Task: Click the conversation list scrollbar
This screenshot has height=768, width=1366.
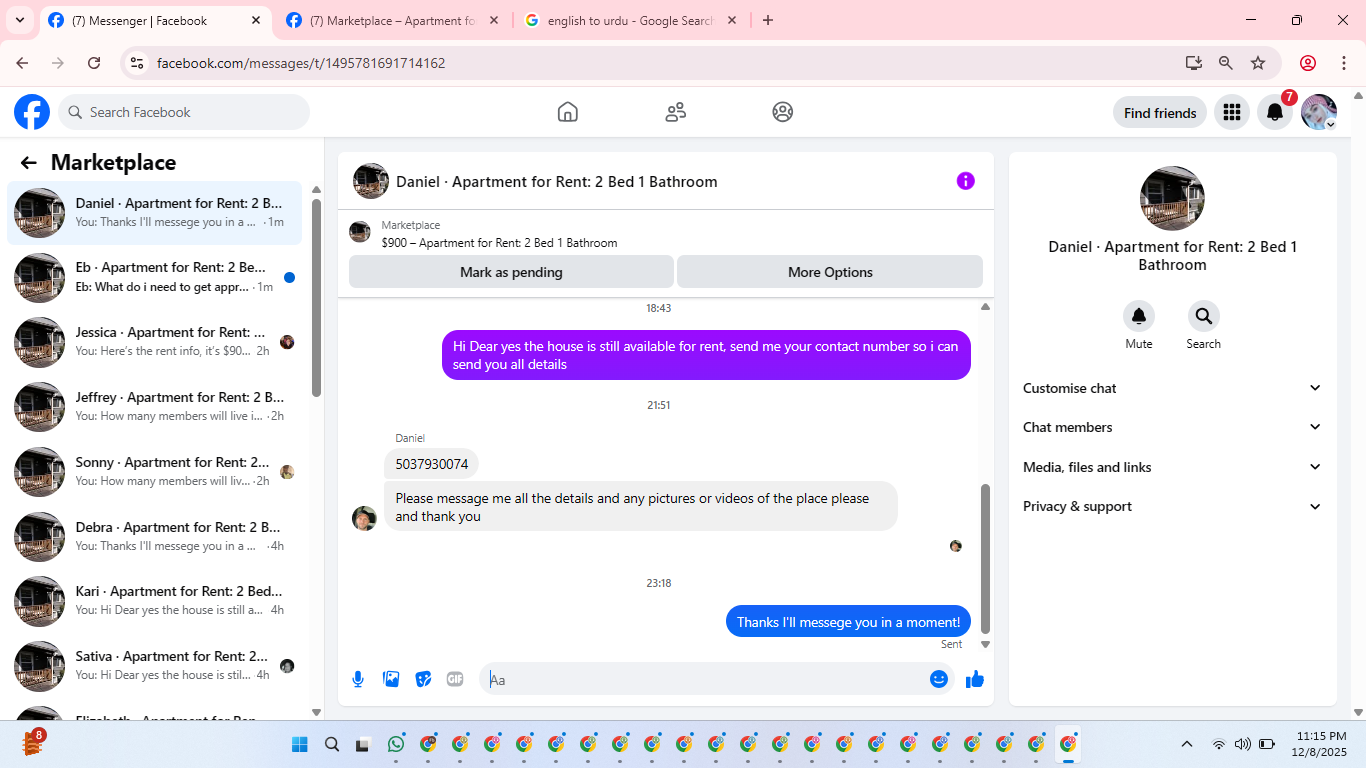Action: [x=316, y=297]
